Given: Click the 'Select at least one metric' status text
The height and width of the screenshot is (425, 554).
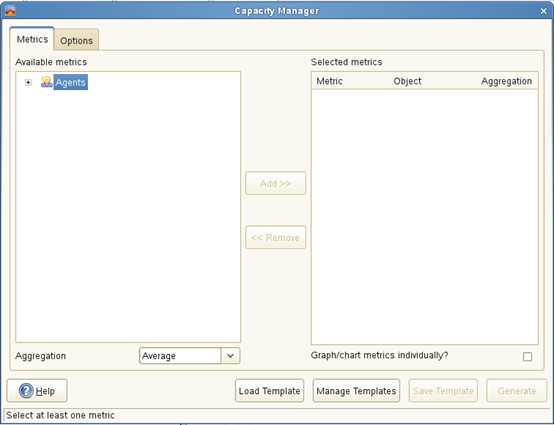Looking at the screenshot, I should [60, 415].
